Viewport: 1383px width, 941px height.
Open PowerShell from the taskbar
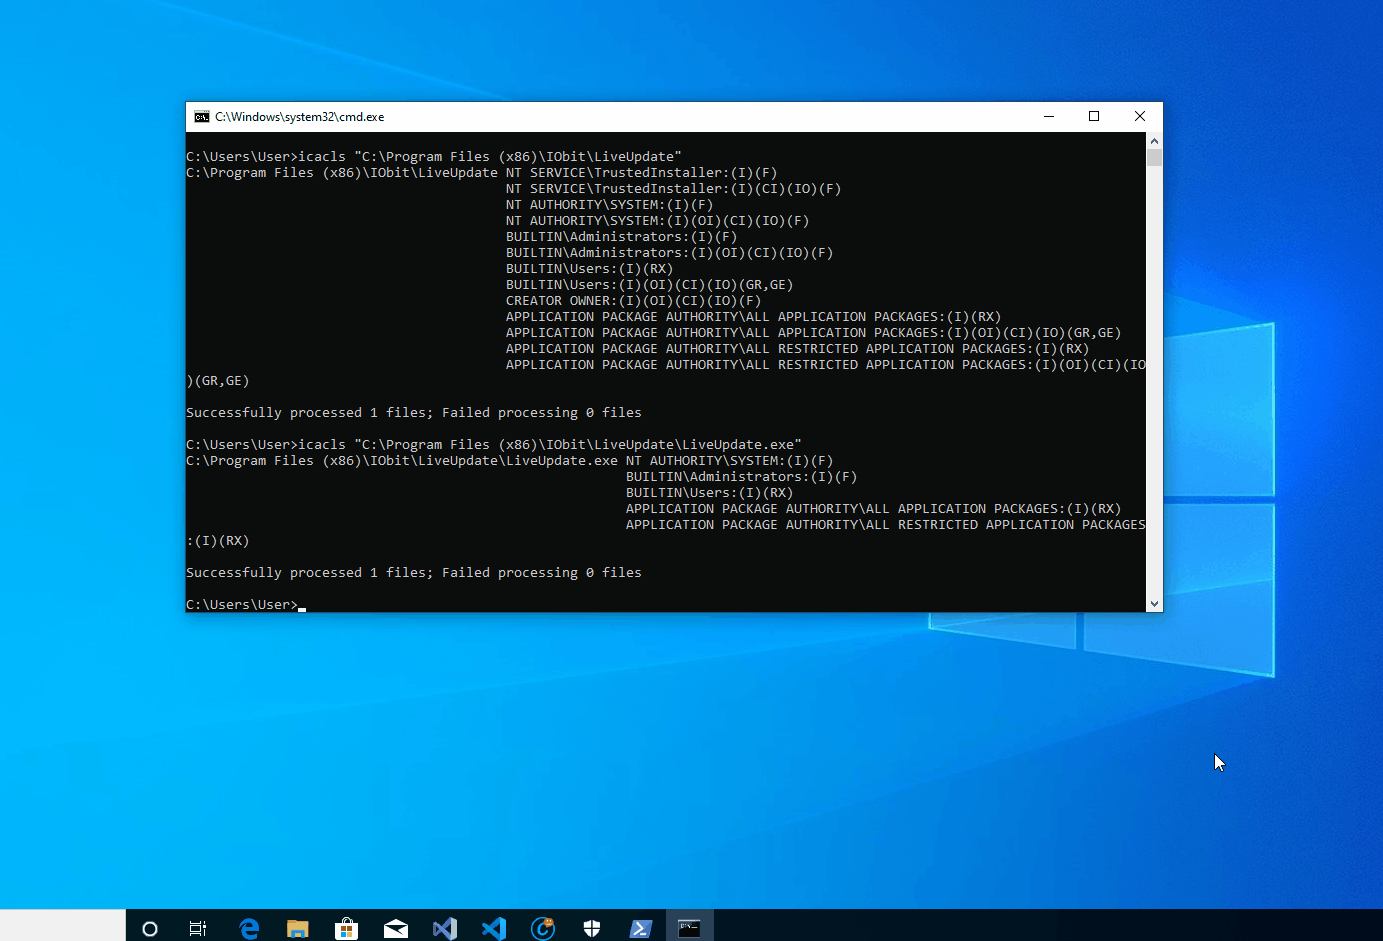(641, 929)
